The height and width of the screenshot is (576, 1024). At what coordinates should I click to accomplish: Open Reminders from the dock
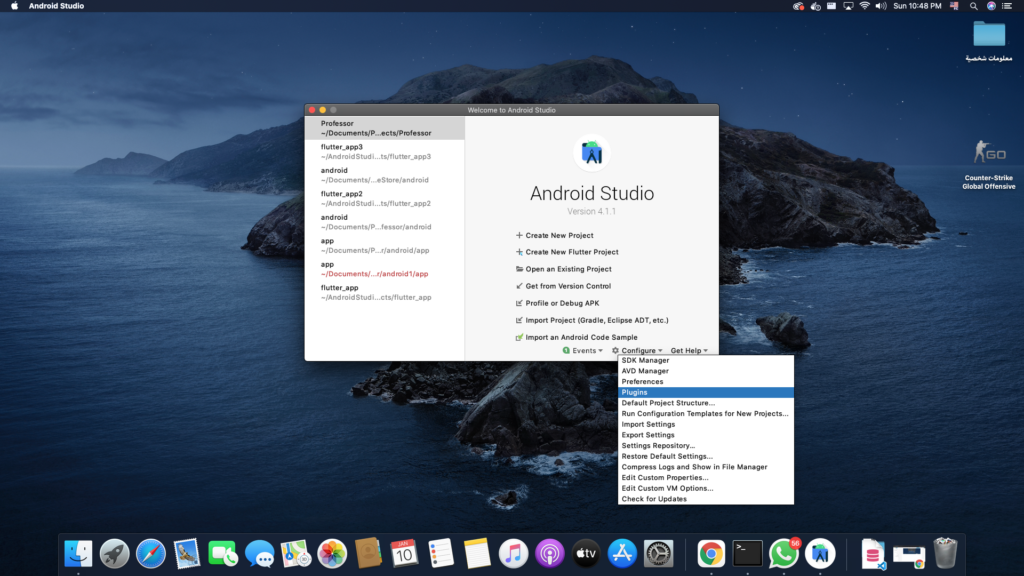pos(441,554)
